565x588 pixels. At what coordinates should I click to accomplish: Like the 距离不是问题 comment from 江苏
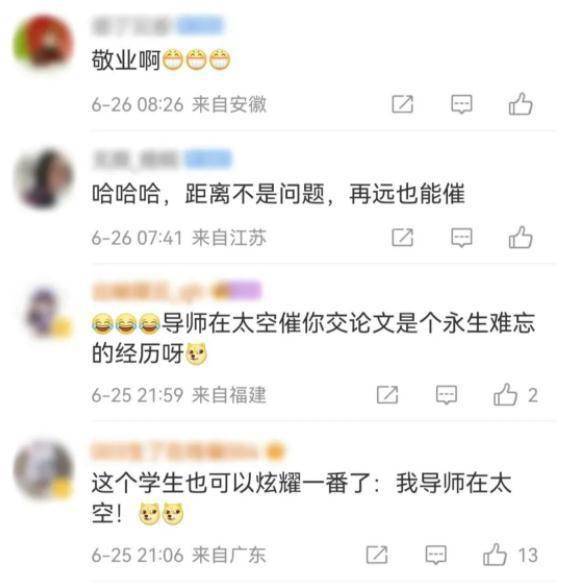[x=520, y=237]
